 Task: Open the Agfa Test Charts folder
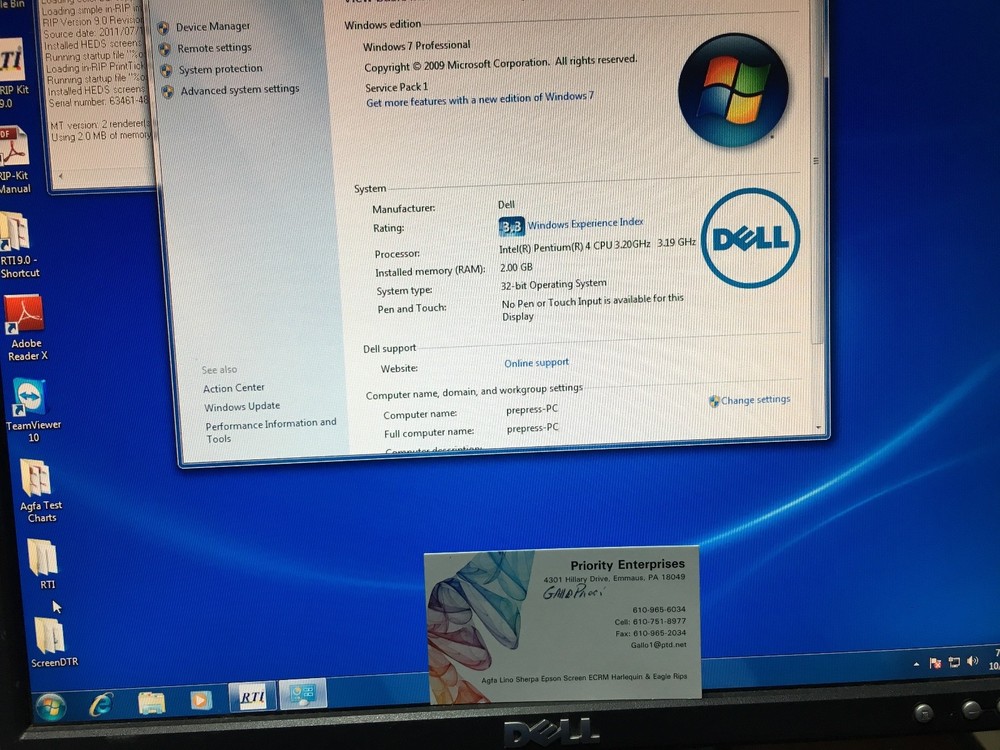37,479
